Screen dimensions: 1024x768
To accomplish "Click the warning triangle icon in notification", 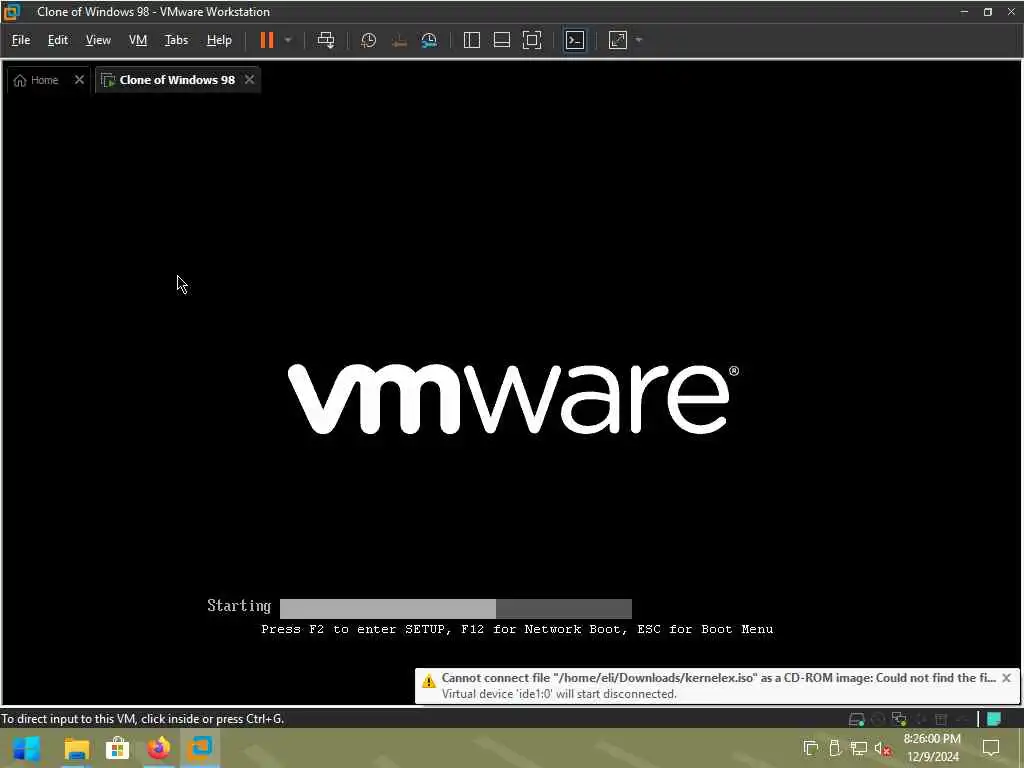I will point(428,682).
